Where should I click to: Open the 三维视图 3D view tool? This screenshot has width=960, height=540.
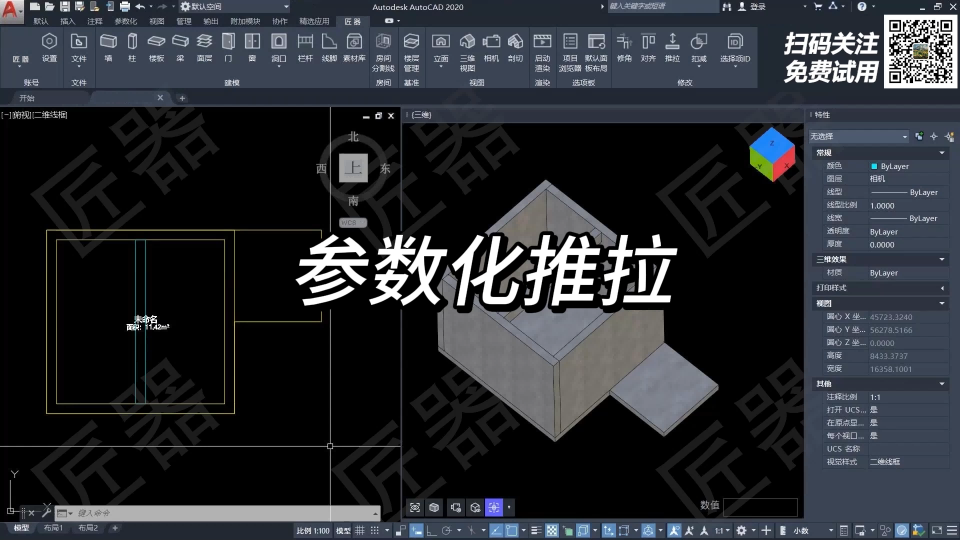pos(467,52)
